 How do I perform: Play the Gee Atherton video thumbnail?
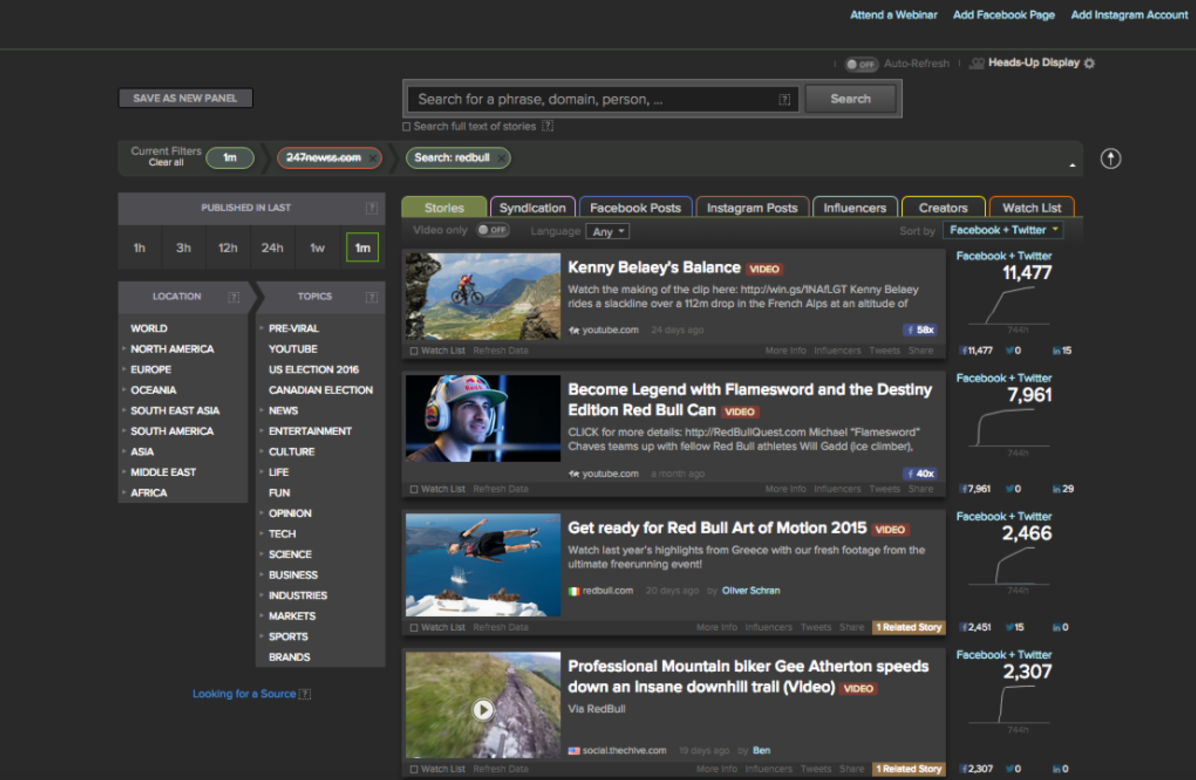(x=483, y=709)
